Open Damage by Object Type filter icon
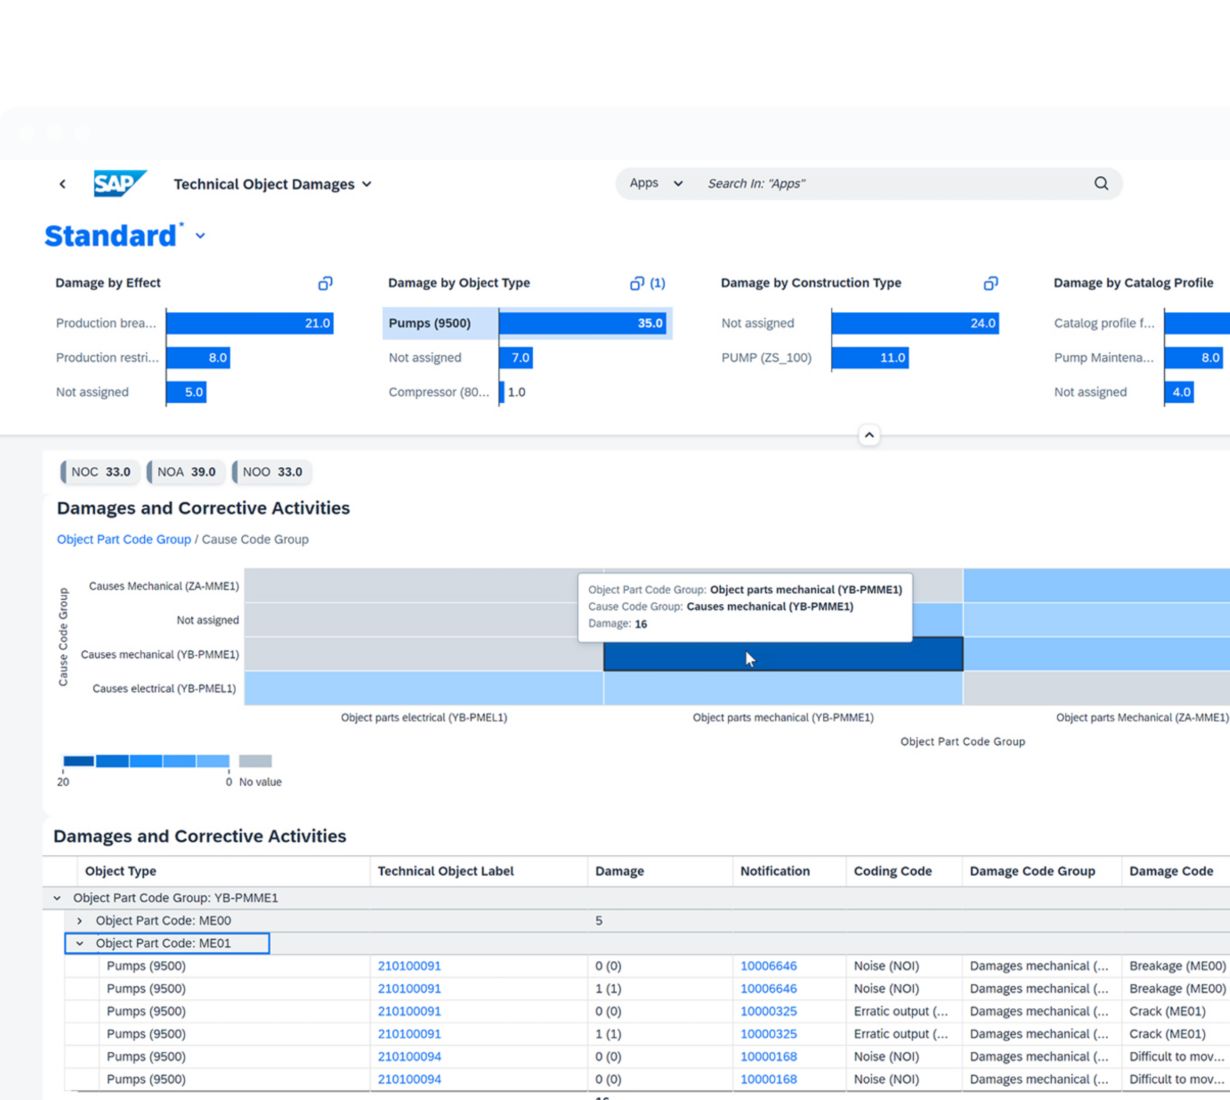Image resolution: width=1230 pixels, height=1100 pixels. [637, 284]
